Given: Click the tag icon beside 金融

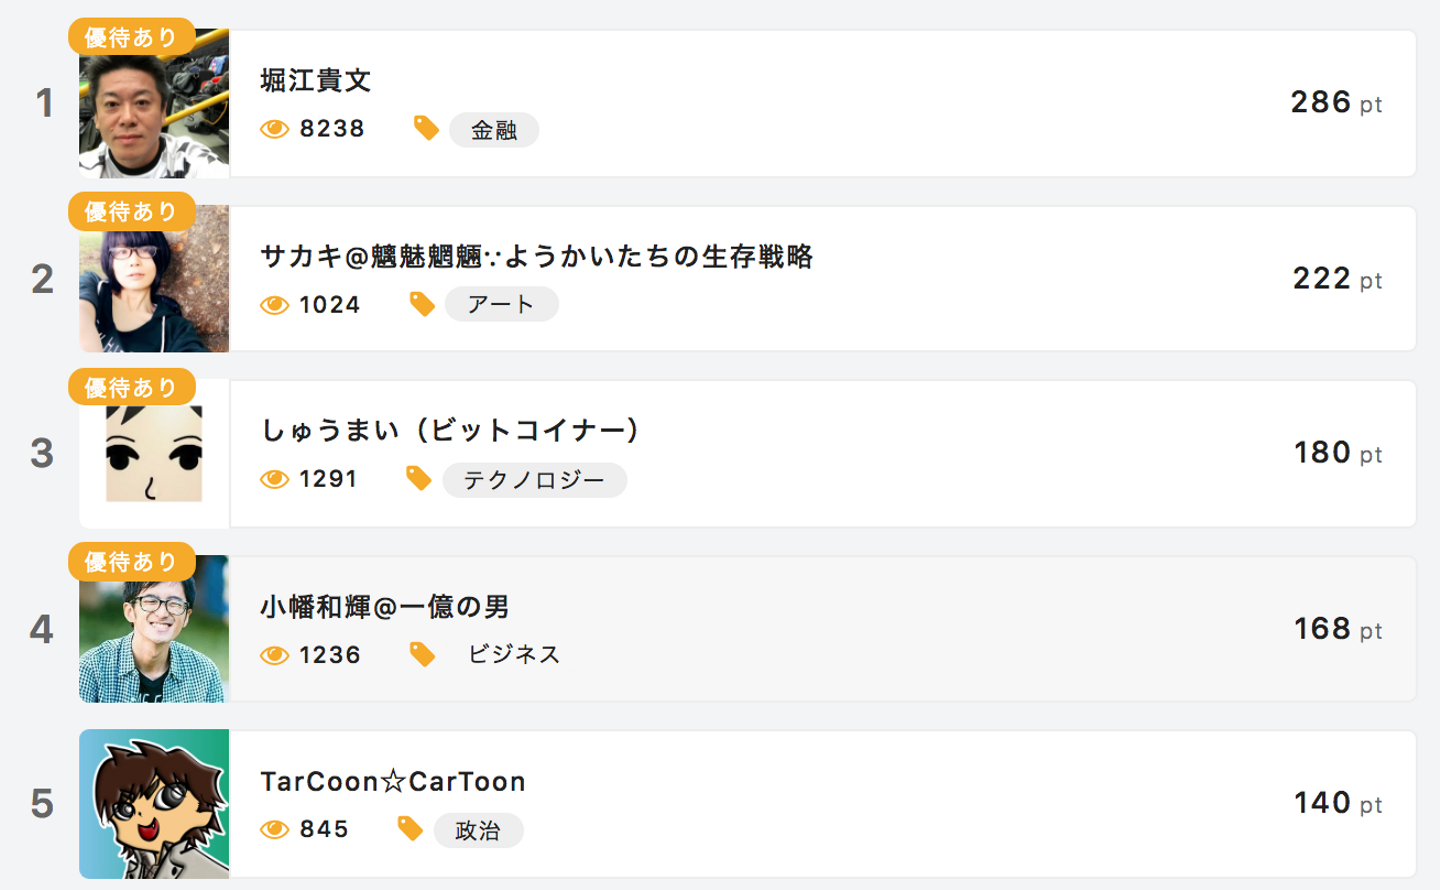Looking at the screenshot, I should pos(426,128).
